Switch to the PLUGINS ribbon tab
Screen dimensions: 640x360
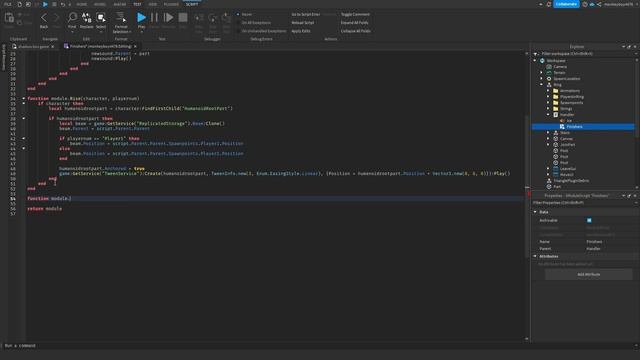[171, 4]
